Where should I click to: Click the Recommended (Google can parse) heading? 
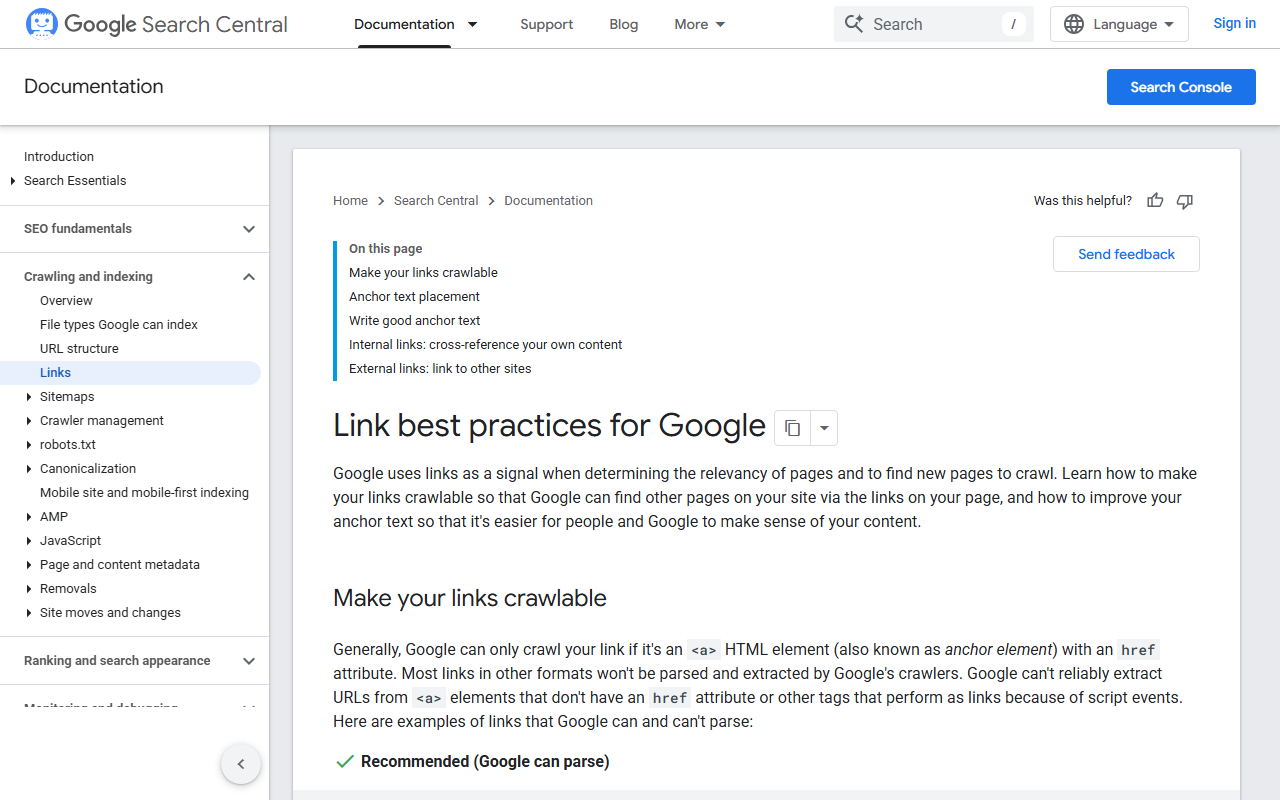point(485,762)
